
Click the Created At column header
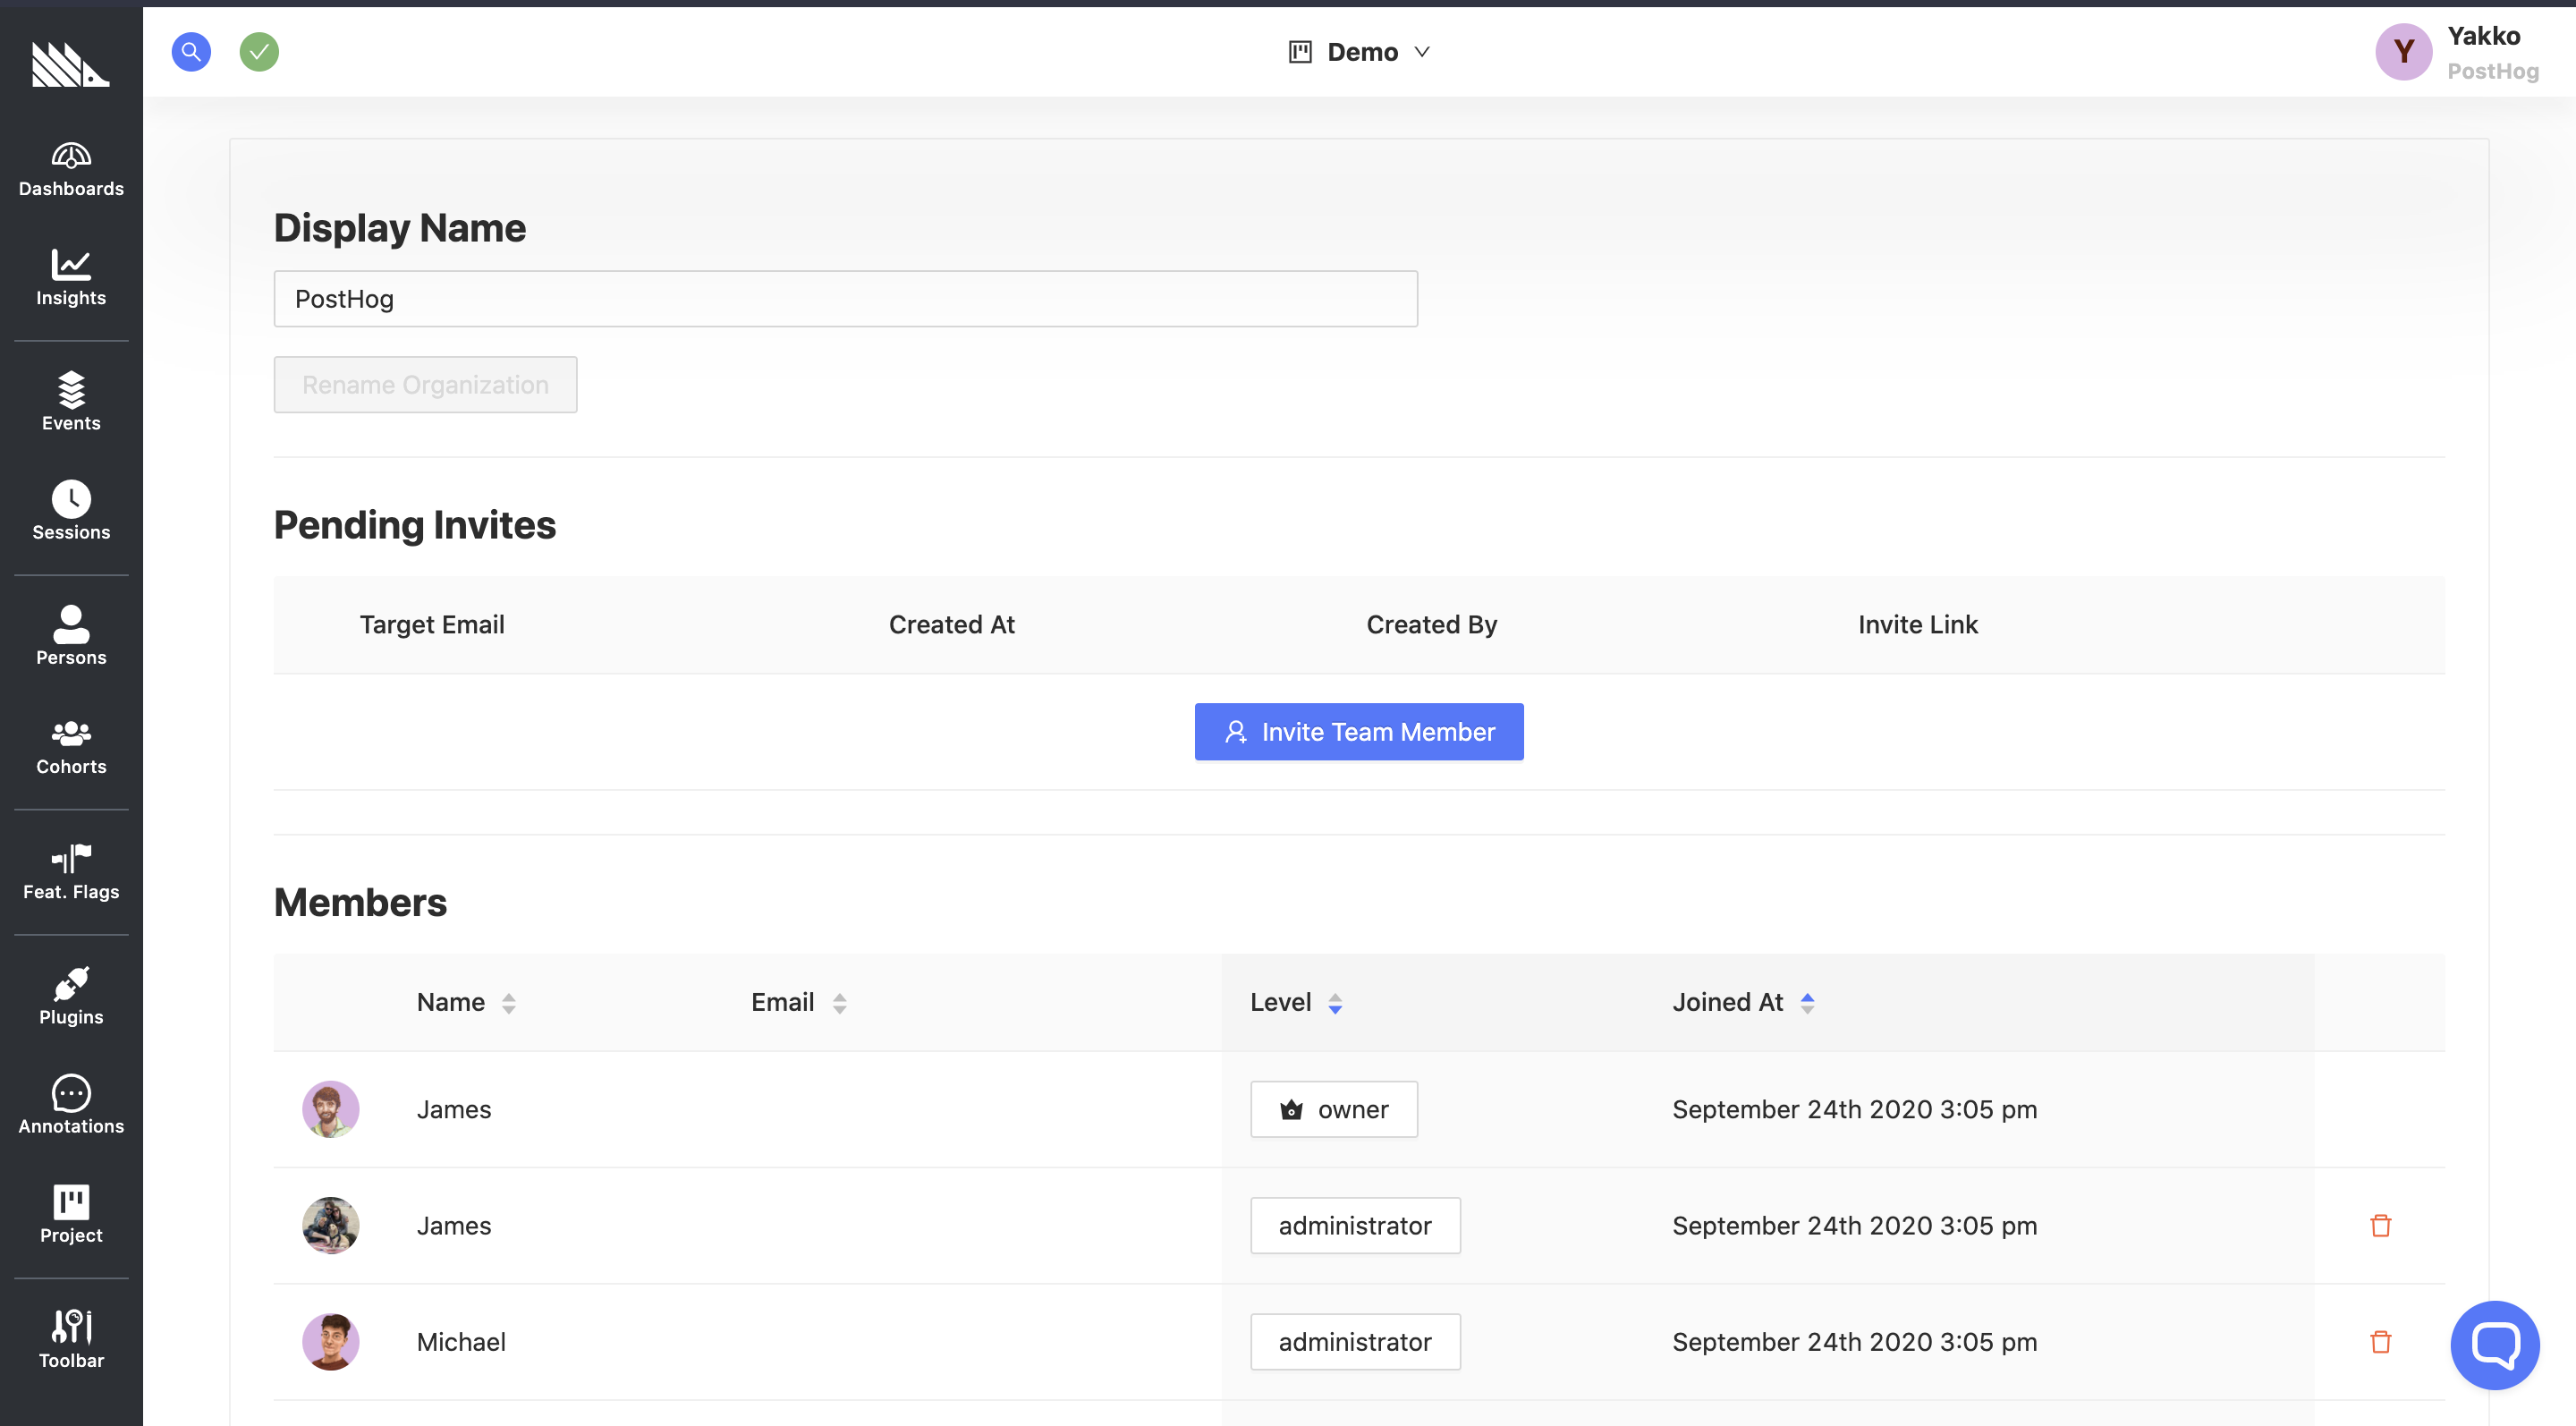click(x=952, y=624)
